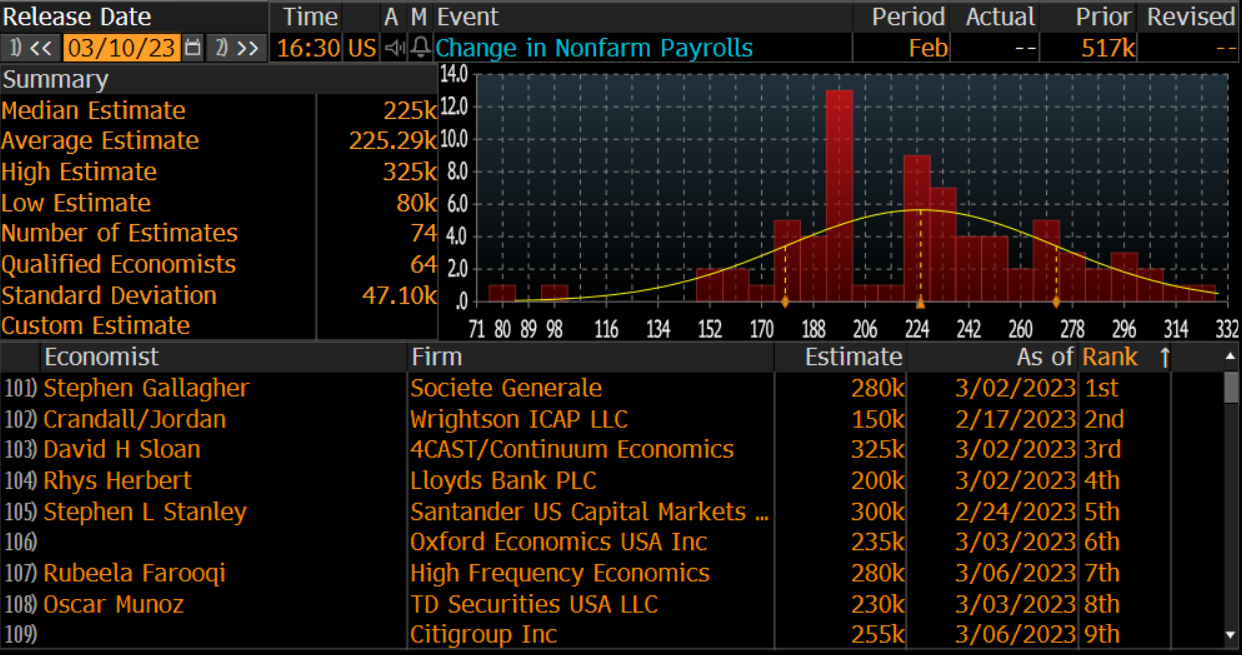The image size is (1242, 655).
Task: Click the Standard Deviation value 47.10k
Action: point(400,295)
